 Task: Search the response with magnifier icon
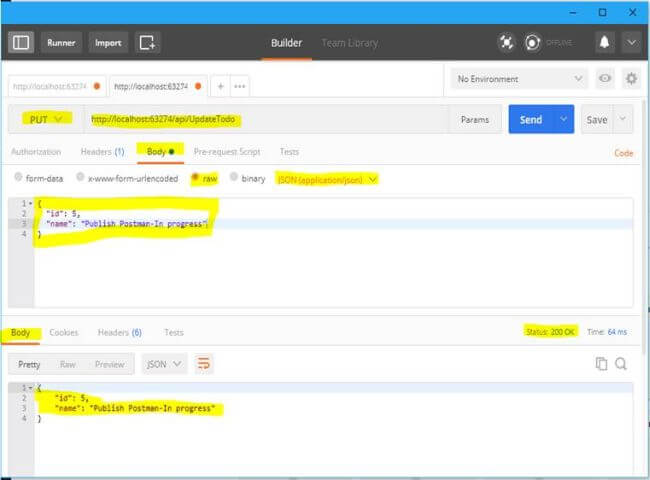(621, 364)
